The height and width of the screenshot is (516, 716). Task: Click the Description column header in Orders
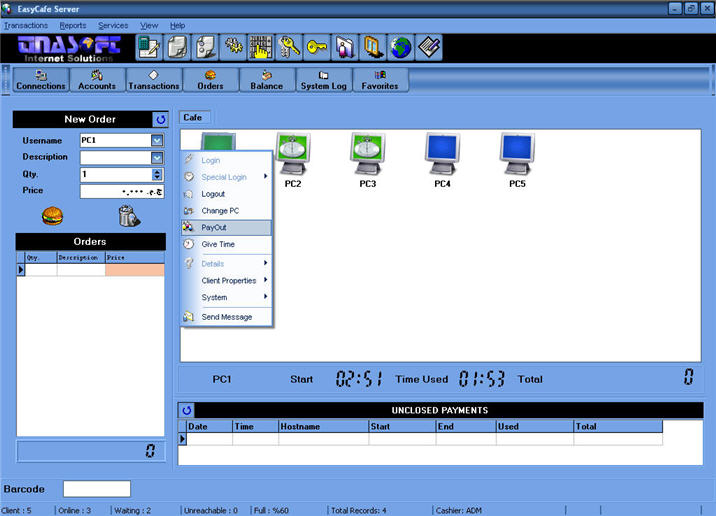[x=81, y=258]
